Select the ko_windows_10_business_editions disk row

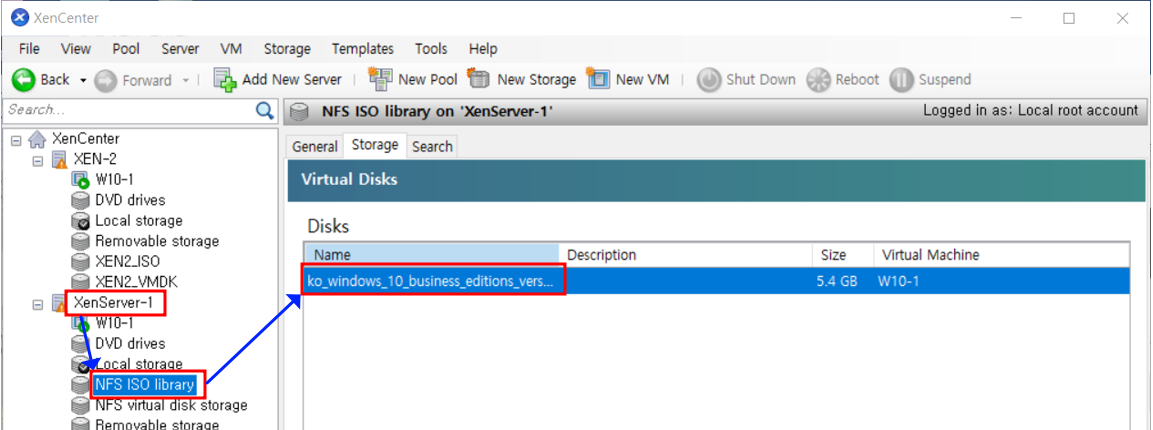coord(717,281)
